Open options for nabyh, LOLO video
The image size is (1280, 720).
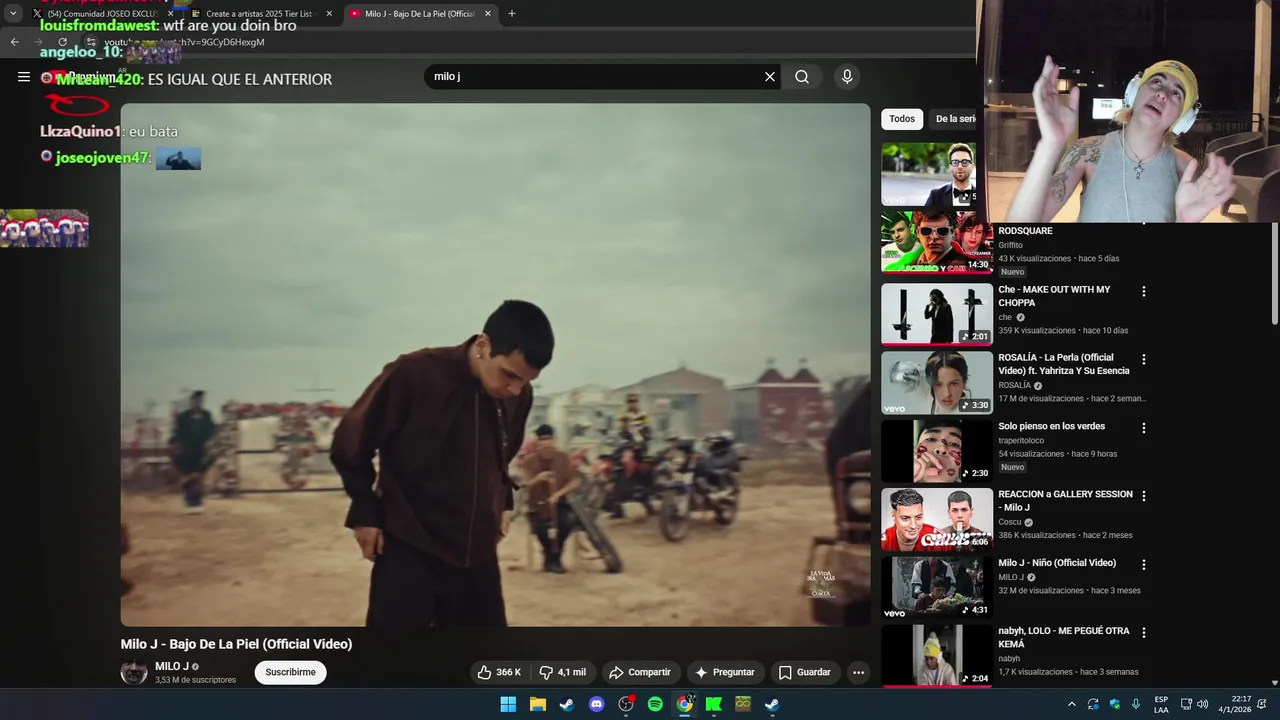click(1144, 632)
